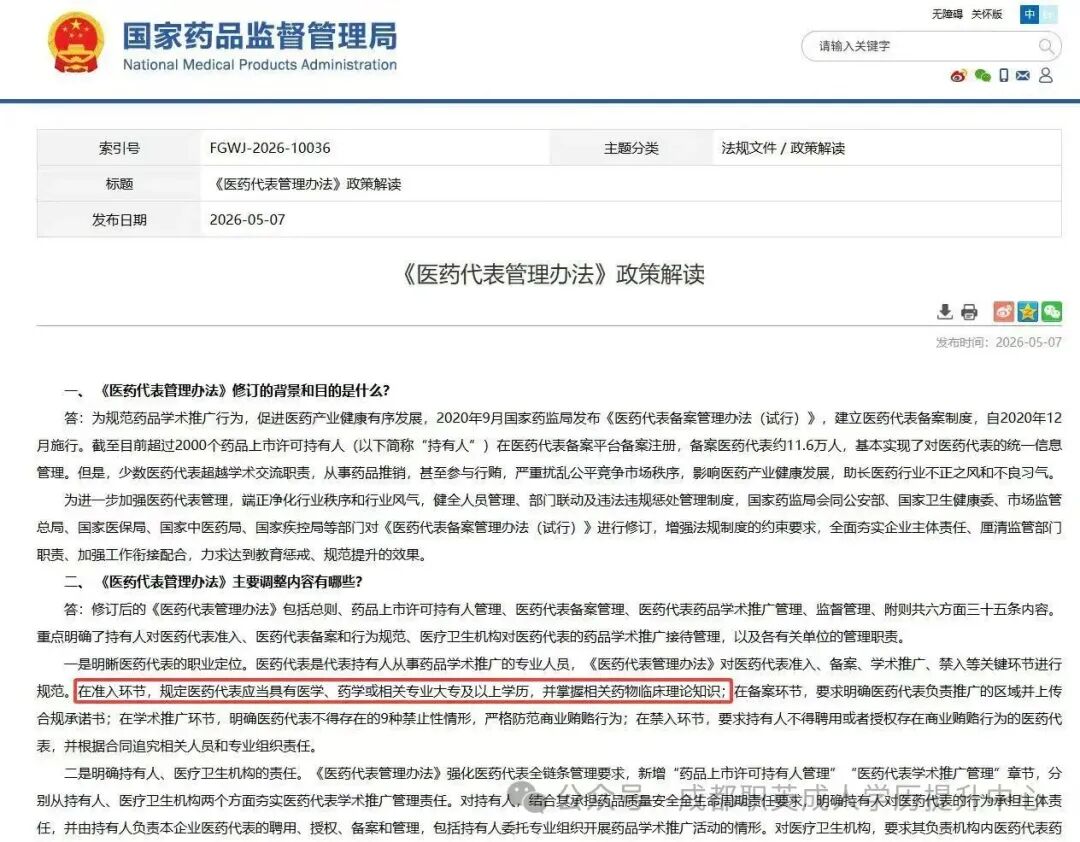This screenshot has height=842, width=1080.
Task: Switch language to 中 (Chinese)
Action: 1029,14
